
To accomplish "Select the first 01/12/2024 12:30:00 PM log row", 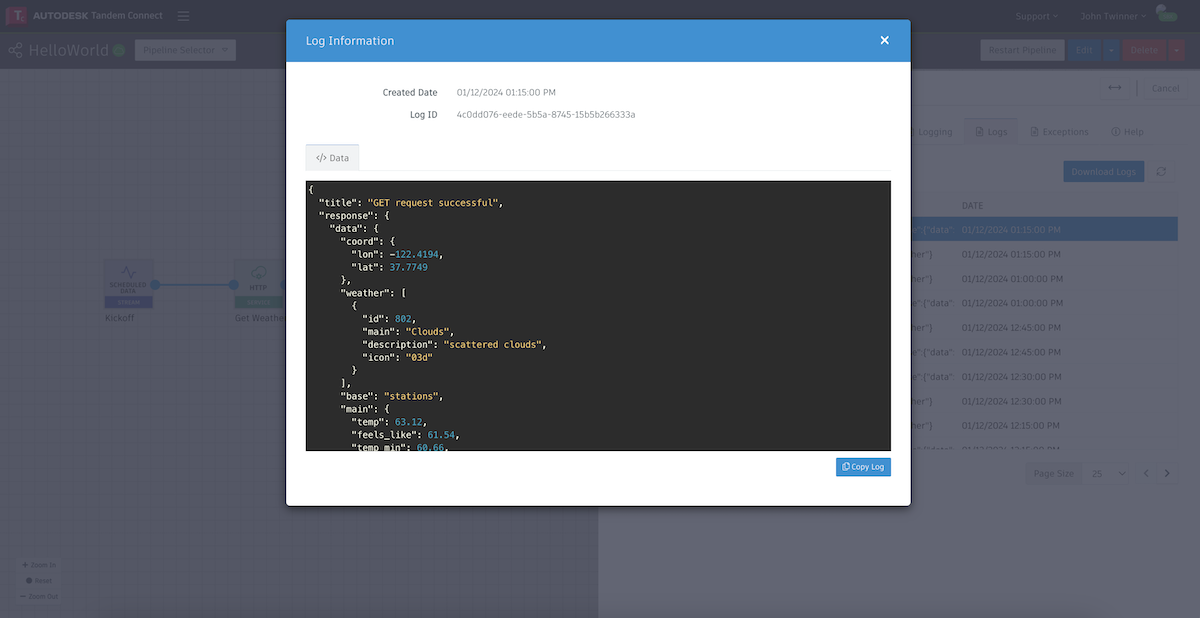I will (1044, 377).
